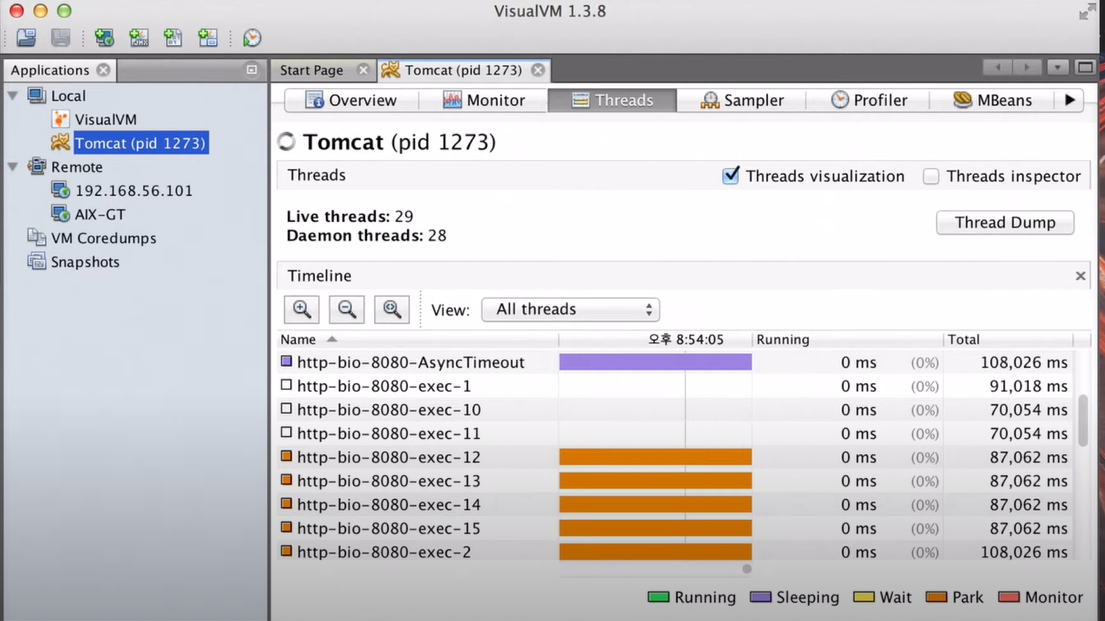Viewport: 1105px width, 621px height.
Task: Open the View All threads dropdown
Action: pyautogui.click(x=571, y=309)
